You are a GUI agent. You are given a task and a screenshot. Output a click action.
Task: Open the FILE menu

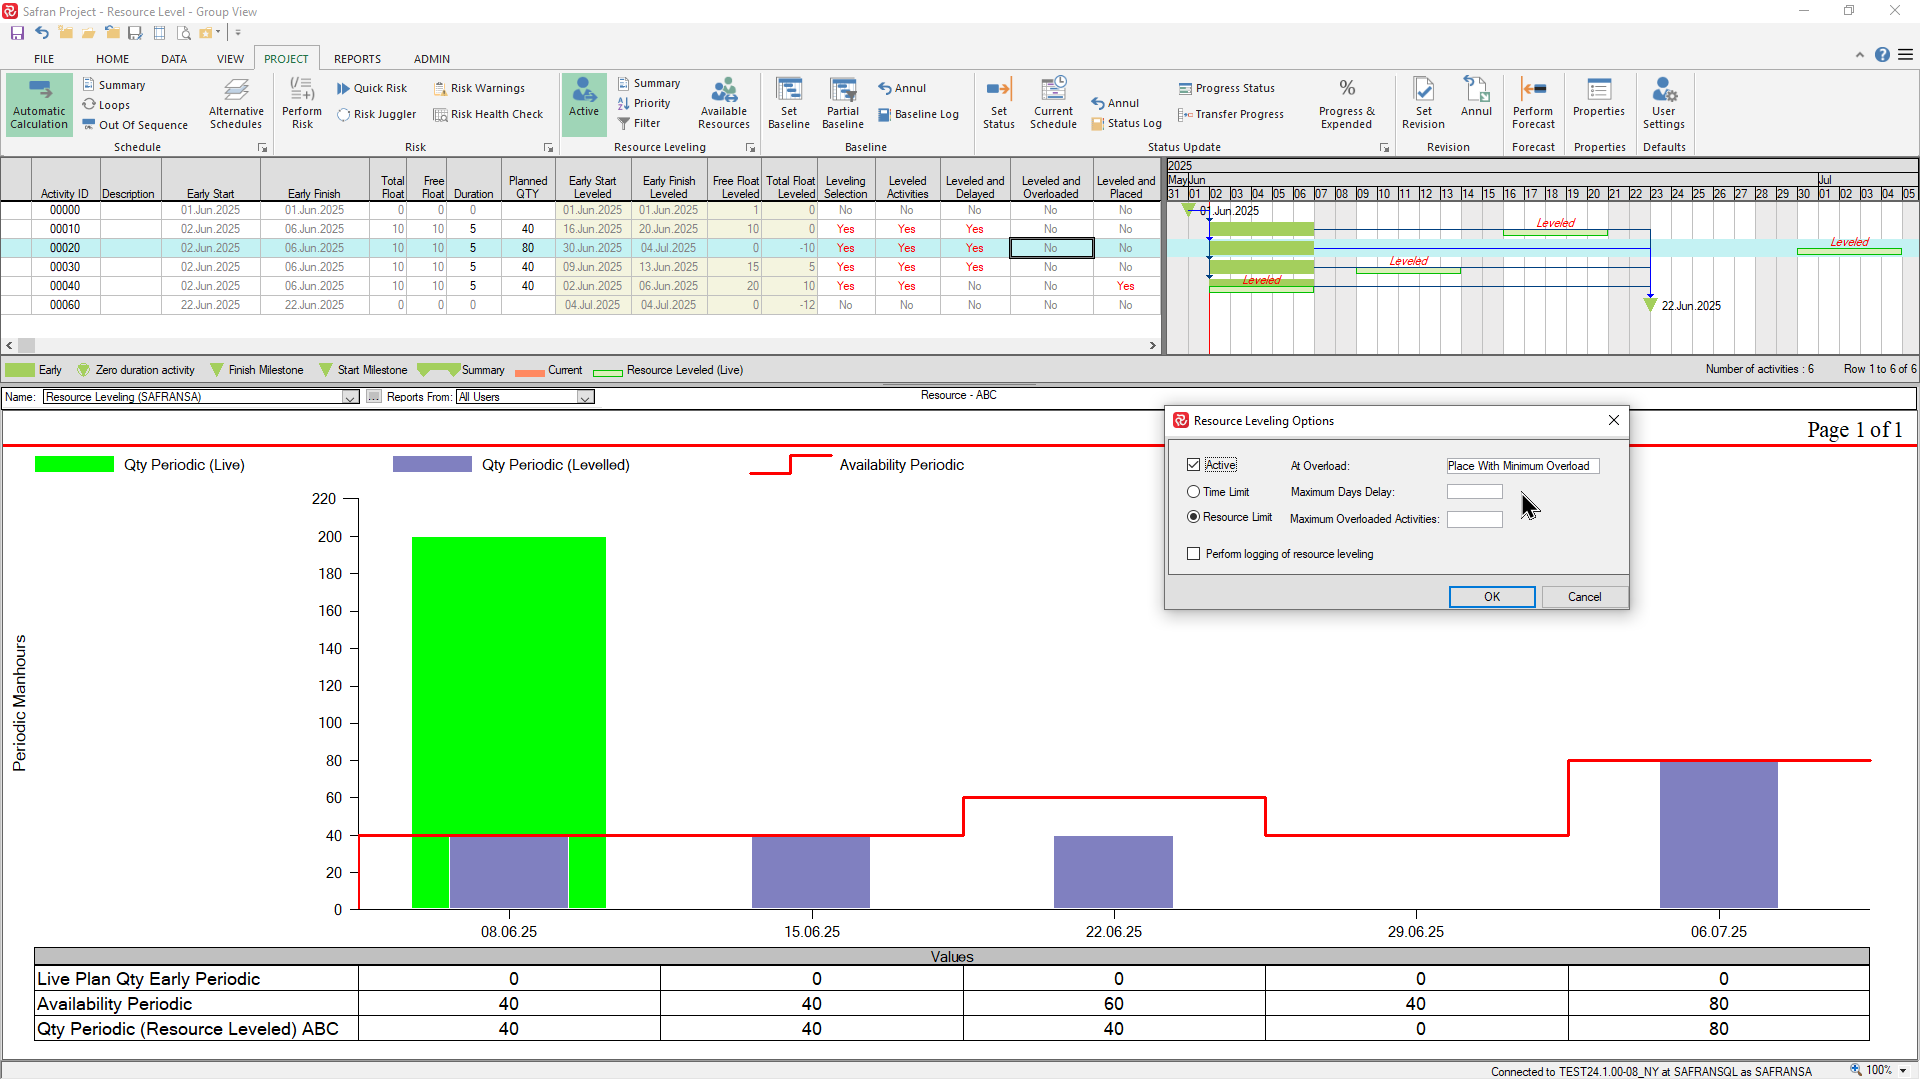pyautogui.click(x=44, y=59)
